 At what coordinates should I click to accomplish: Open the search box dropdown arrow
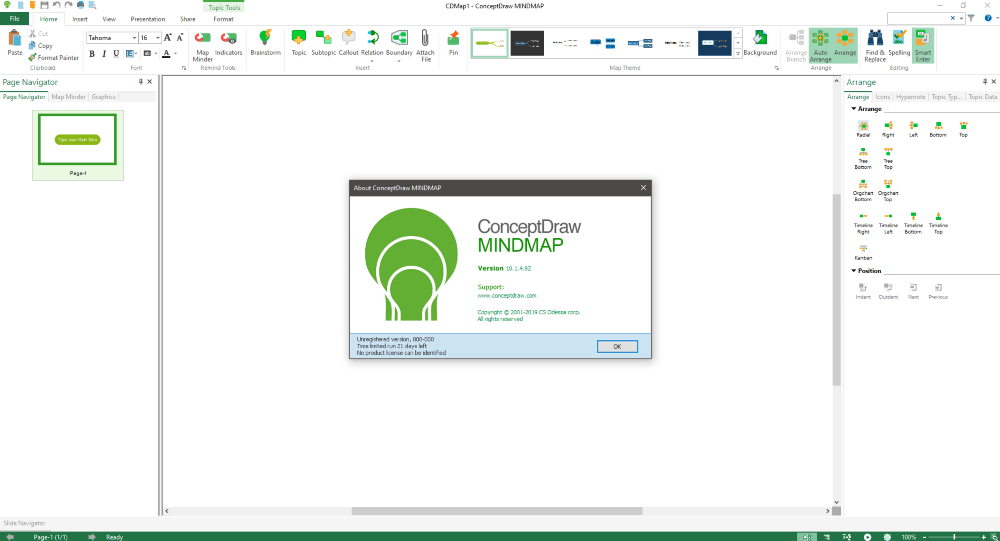coord(961,19)
